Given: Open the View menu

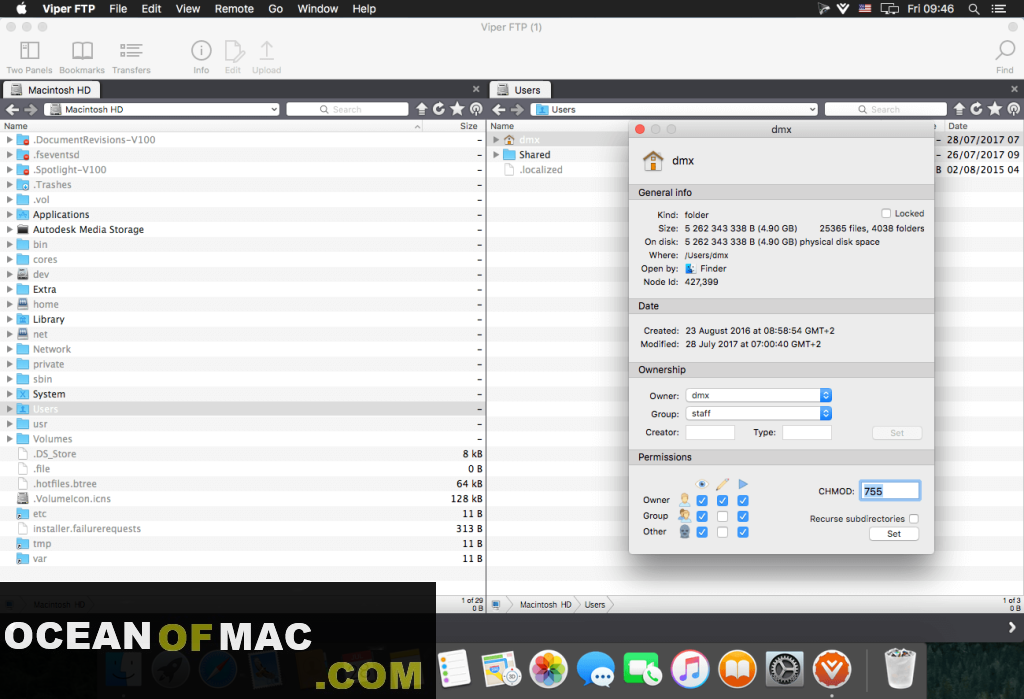Looking at the screenshot, I should click(187, 9).
